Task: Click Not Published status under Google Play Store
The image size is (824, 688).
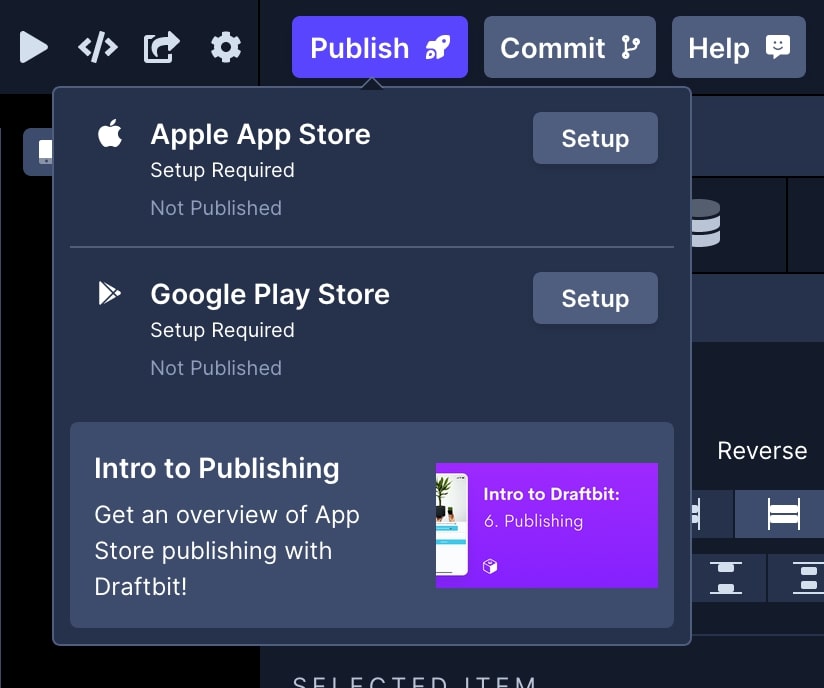Action: (216, 368)
